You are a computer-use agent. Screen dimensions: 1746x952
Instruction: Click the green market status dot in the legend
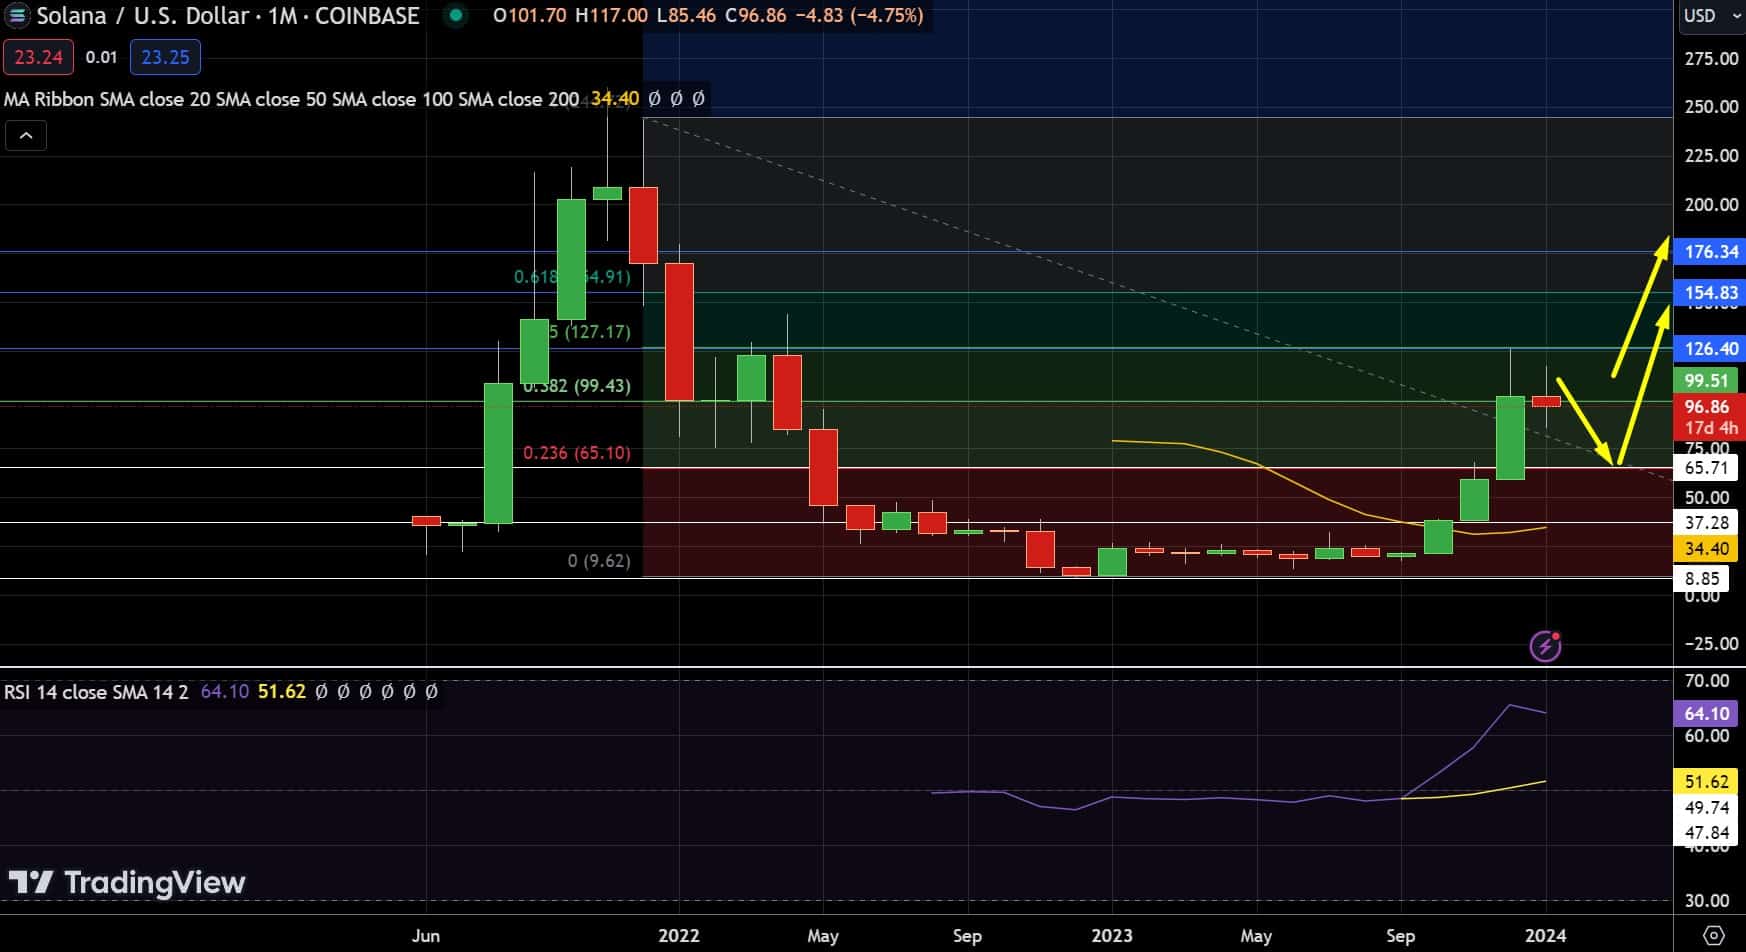point(457,17)
